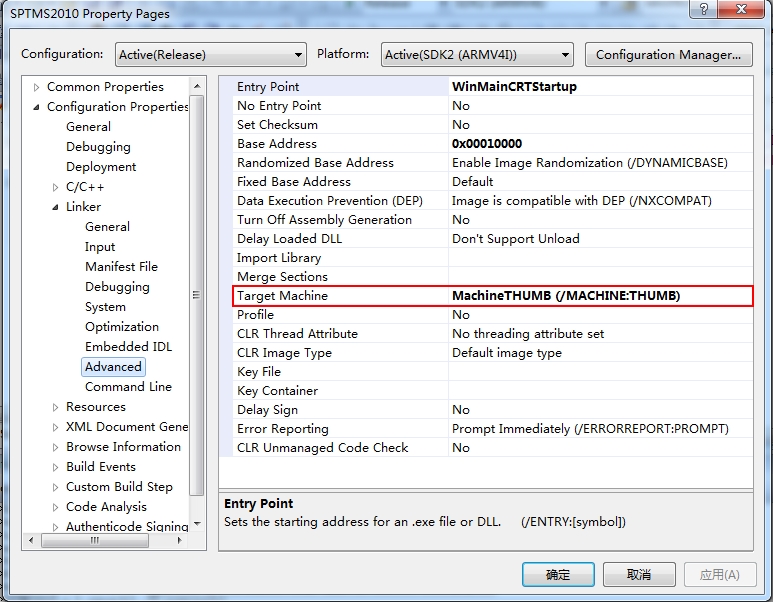Image resolution: width=773 pixels, height=602 pixels.
Task: Select the Key File property row
Action: [x=493, y=372]
